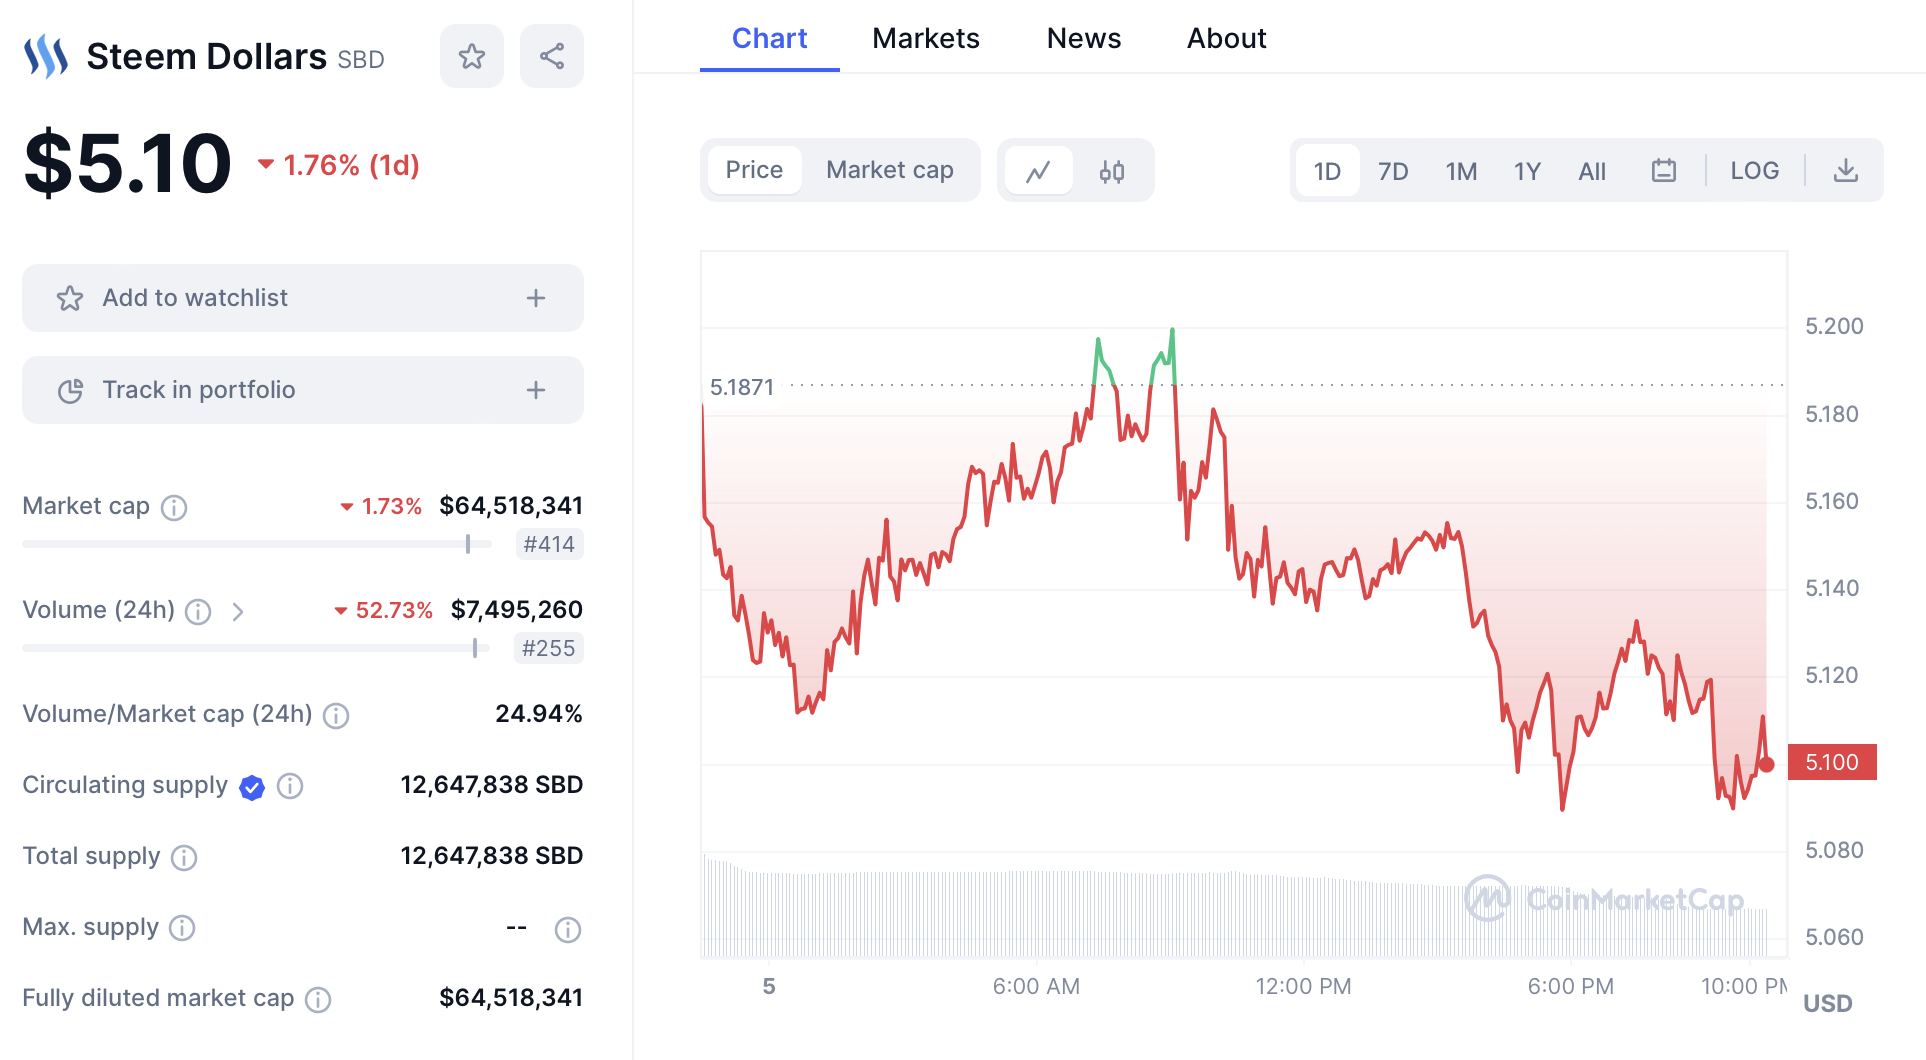
Task: Click info icon beside Circulating supply
Action: coord(290,786)
